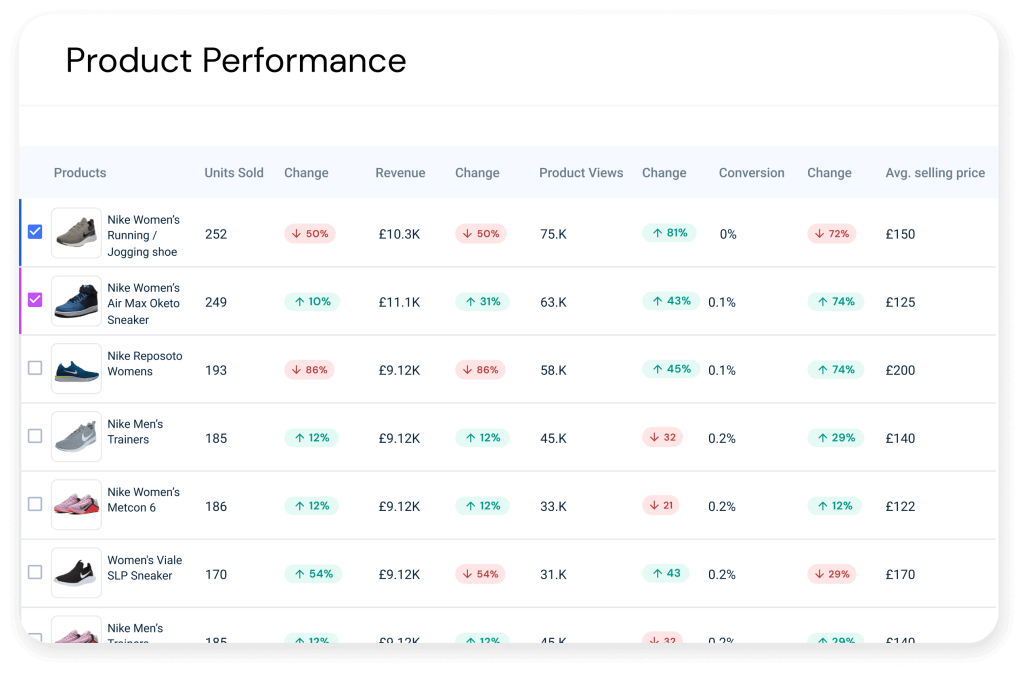Select the Nike Men's Trainers row checkbox
Screen dimensions: 1024x673
(x=35, y=435)
